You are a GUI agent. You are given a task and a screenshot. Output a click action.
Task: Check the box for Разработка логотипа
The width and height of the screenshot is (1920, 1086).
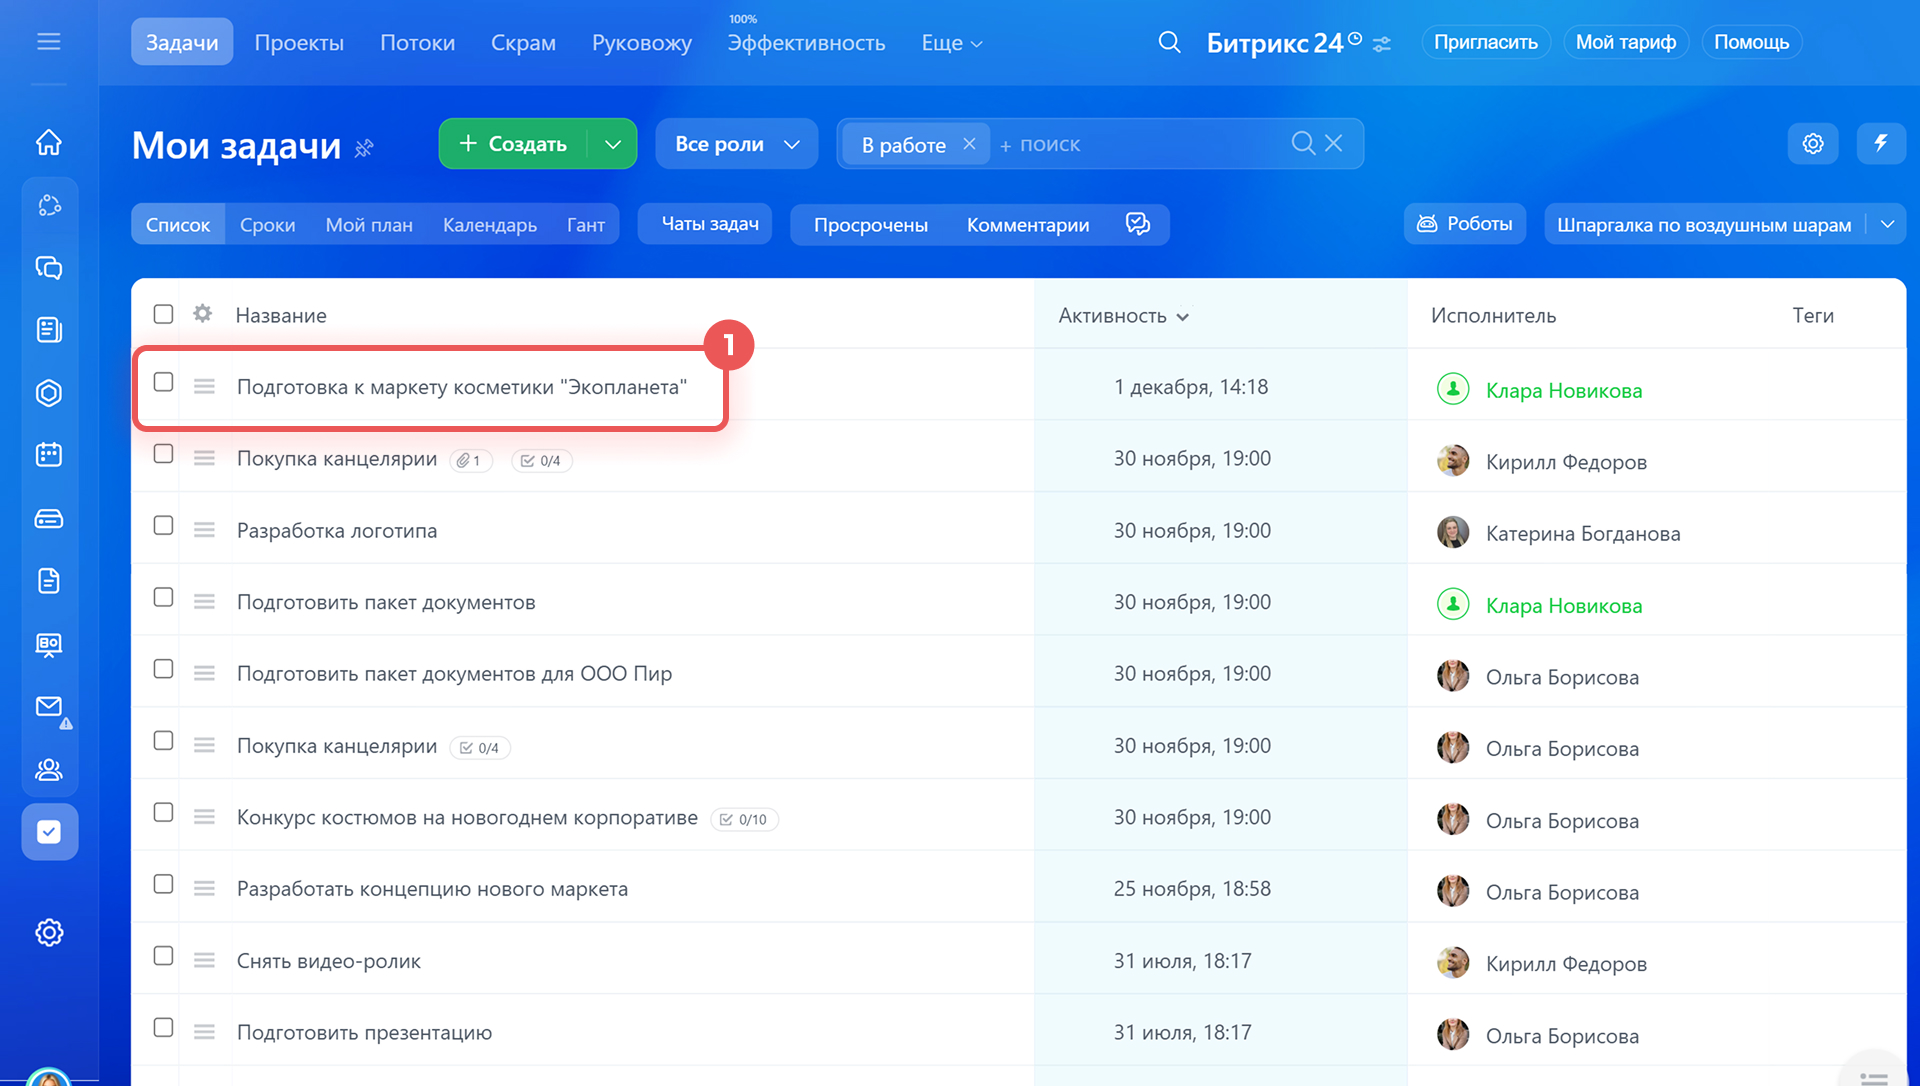pyautogui.click(x=164, y=526)
